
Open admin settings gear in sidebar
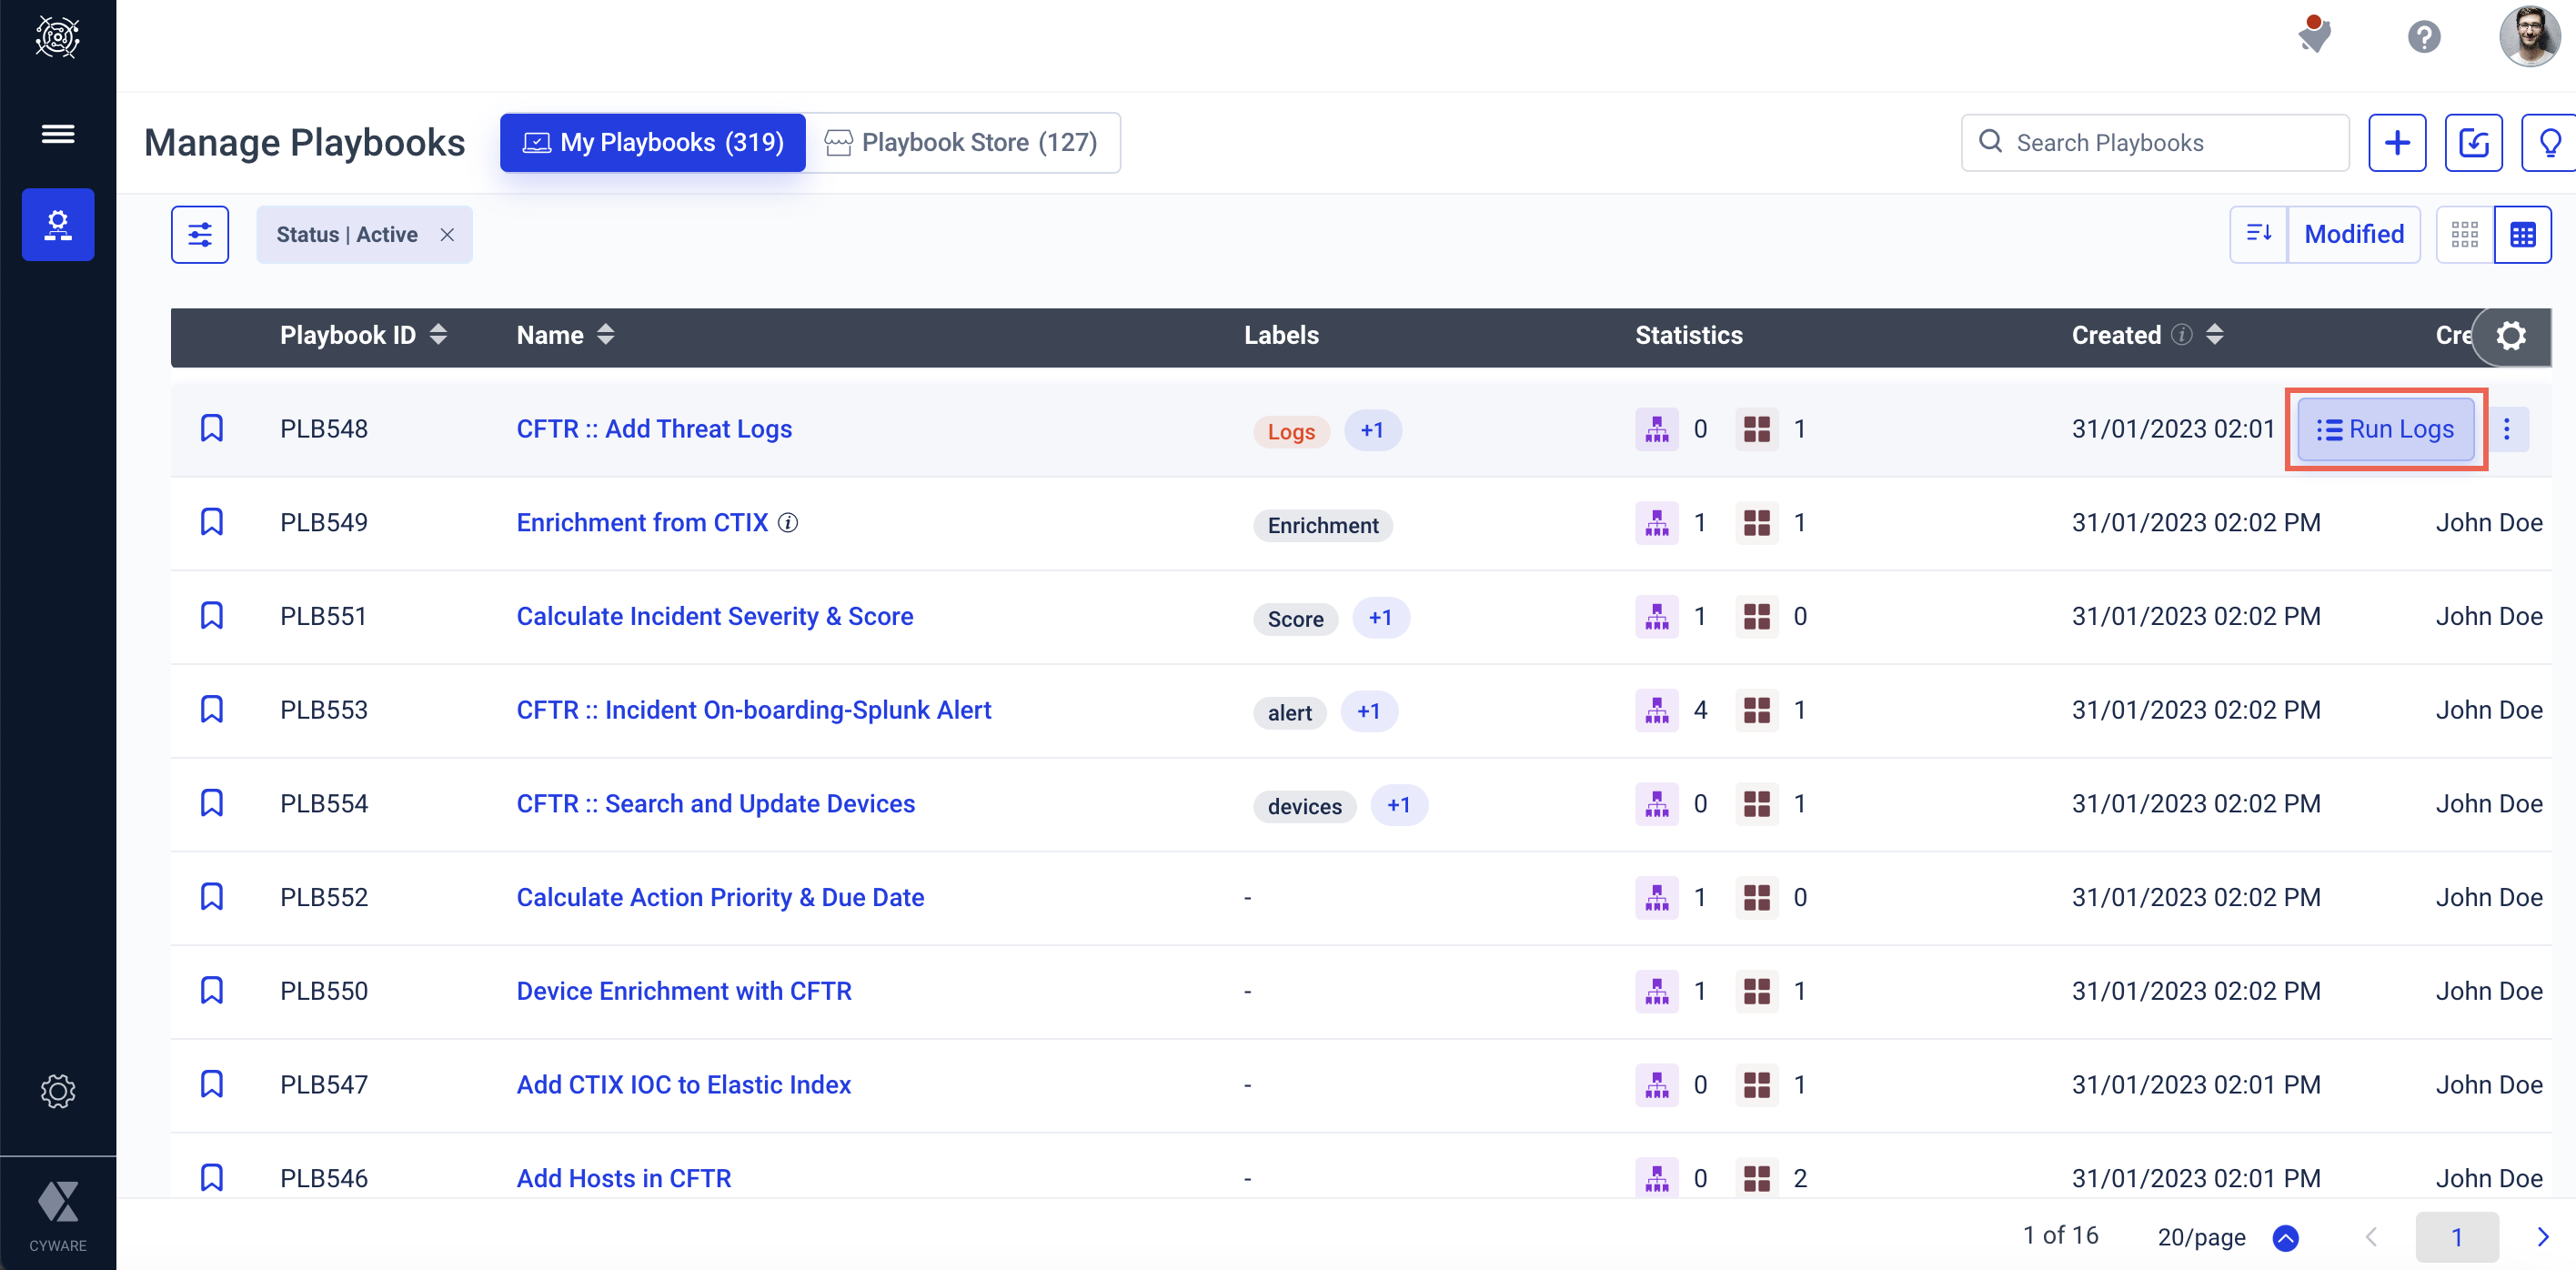58,1090
